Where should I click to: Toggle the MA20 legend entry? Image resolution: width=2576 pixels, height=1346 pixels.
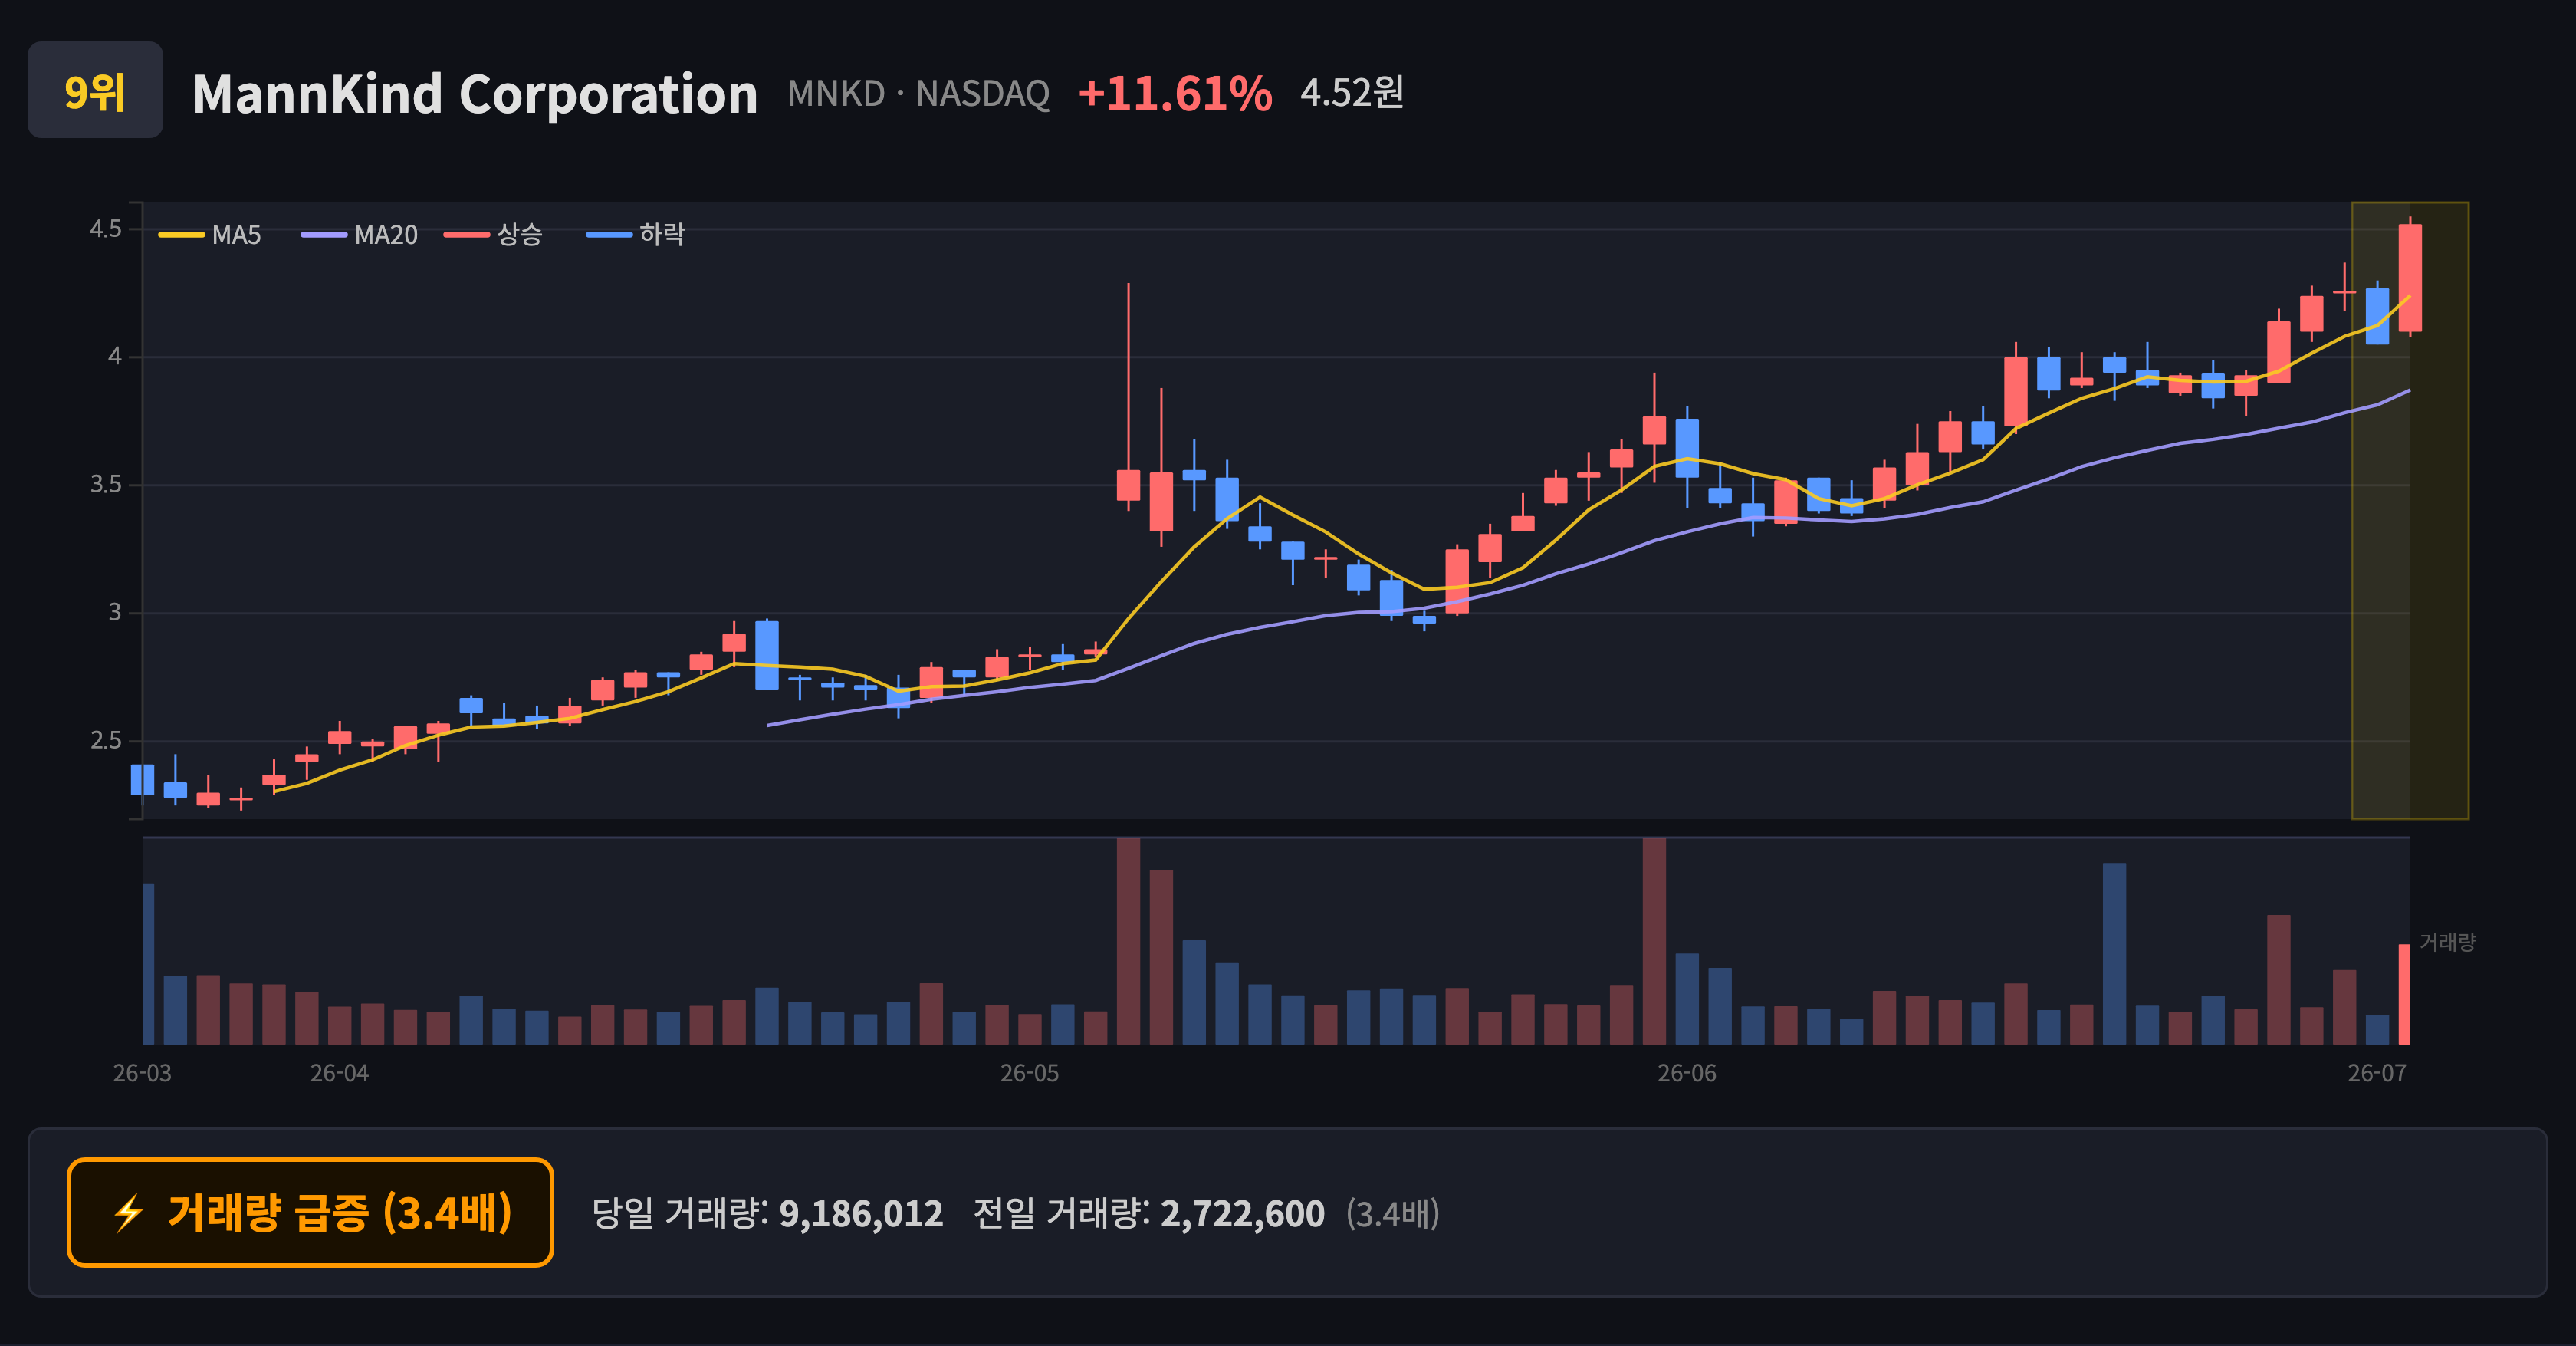click(x=359, y=235)
